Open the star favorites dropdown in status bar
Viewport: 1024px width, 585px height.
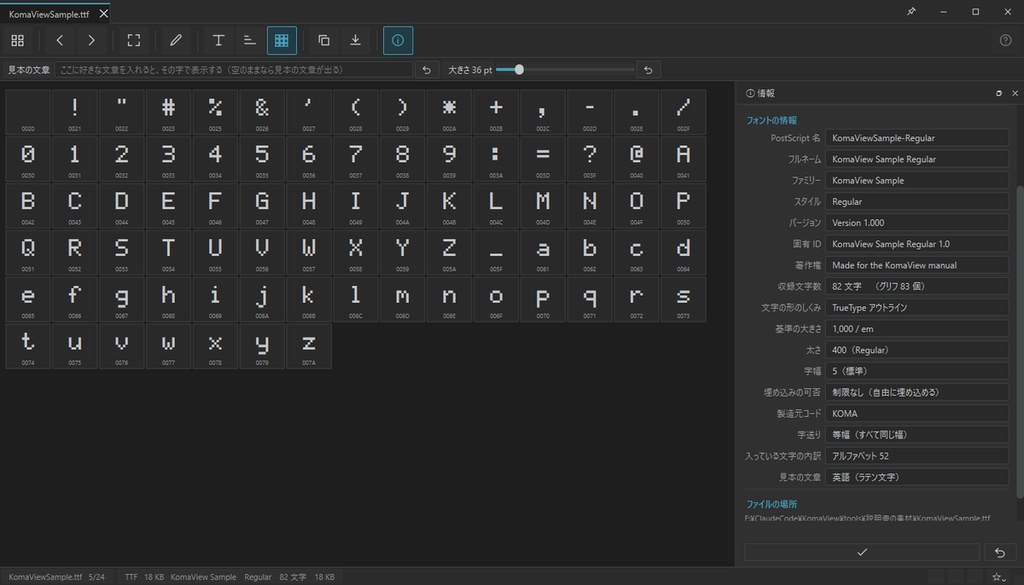(x=999, y=577)
